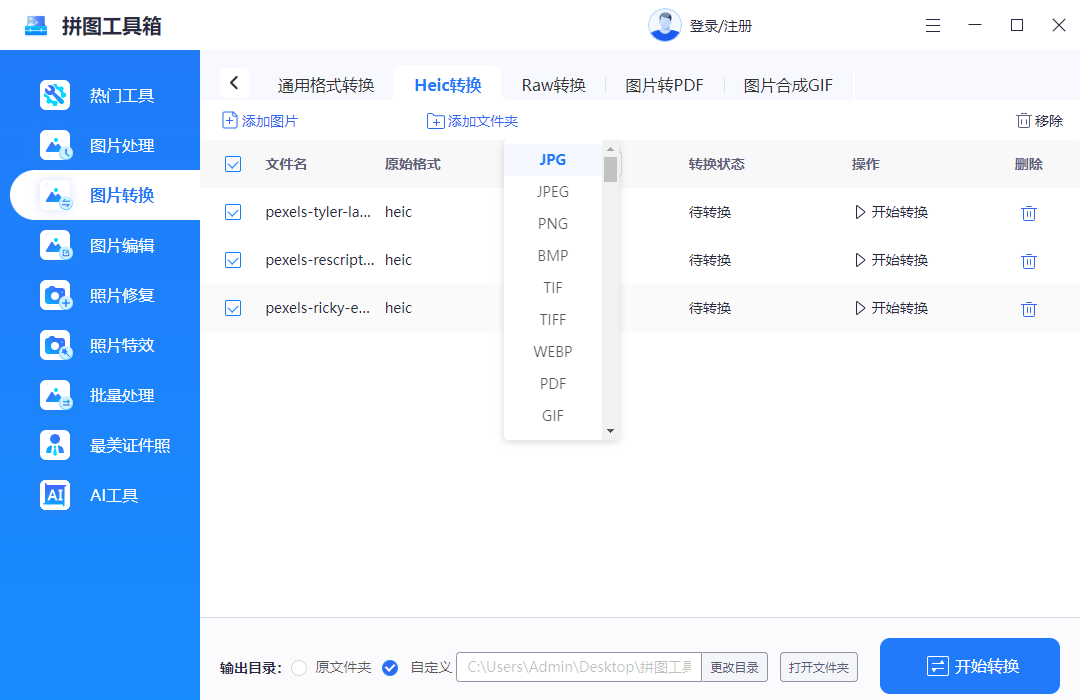Select WEBP in the format dropdown
This screenshot has width=1080, height=700.
pyautogui.click(x=553, y=352)
